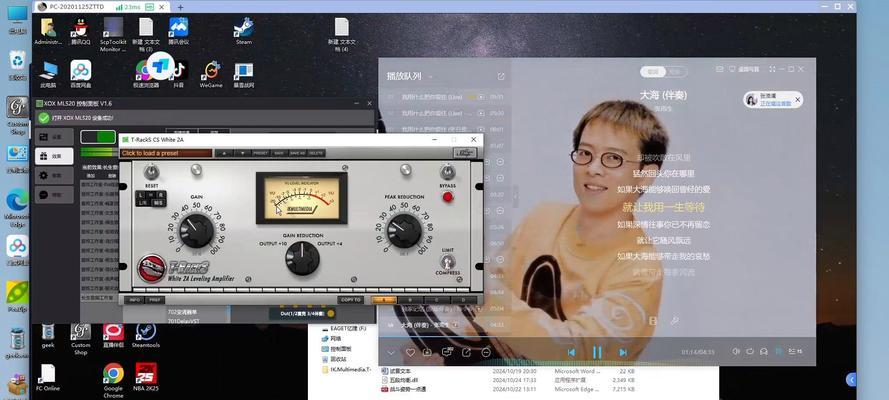Click the INFO button in T-RackS footer
This screenshot has width=889, height=400.
point(135,300)
